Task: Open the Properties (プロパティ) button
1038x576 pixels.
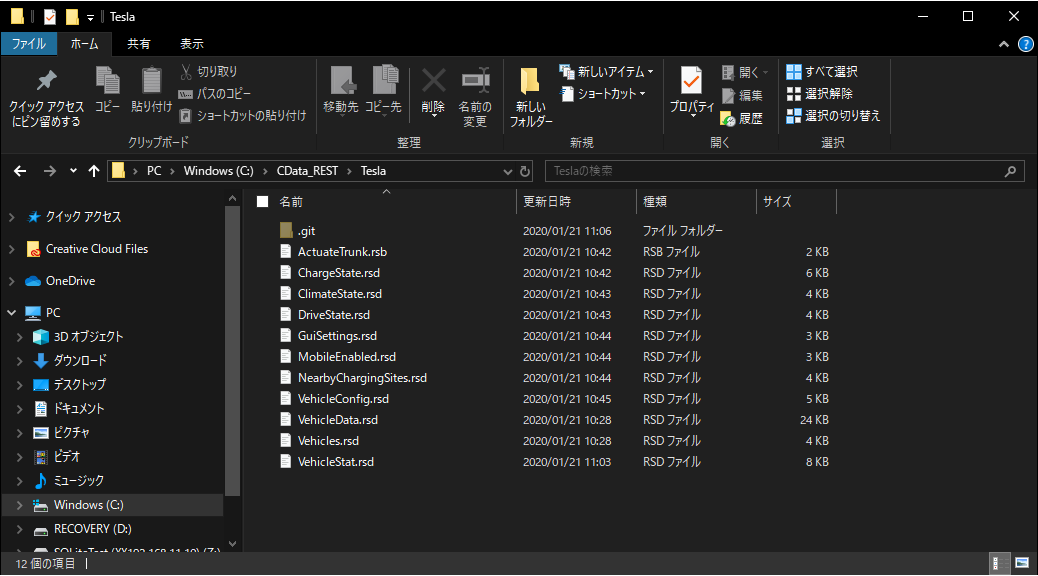Action: 692,91
